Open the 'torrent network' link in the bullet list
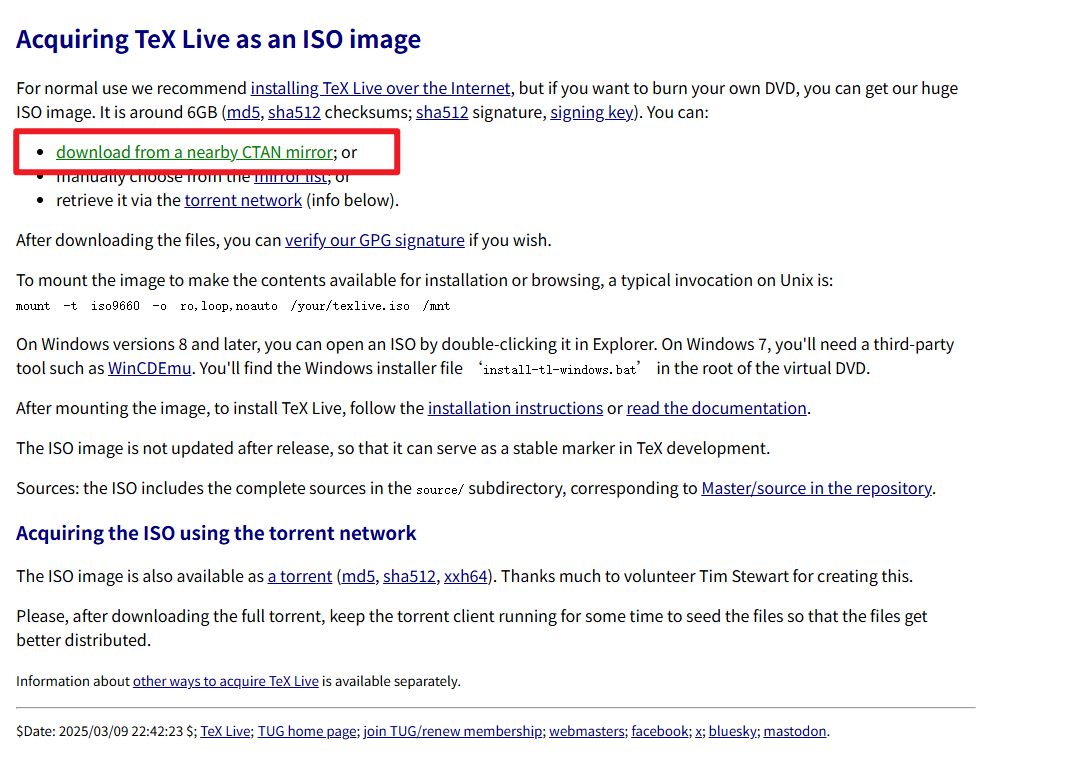This screenshot has width=1090, height=762. (x=243, y=200)
